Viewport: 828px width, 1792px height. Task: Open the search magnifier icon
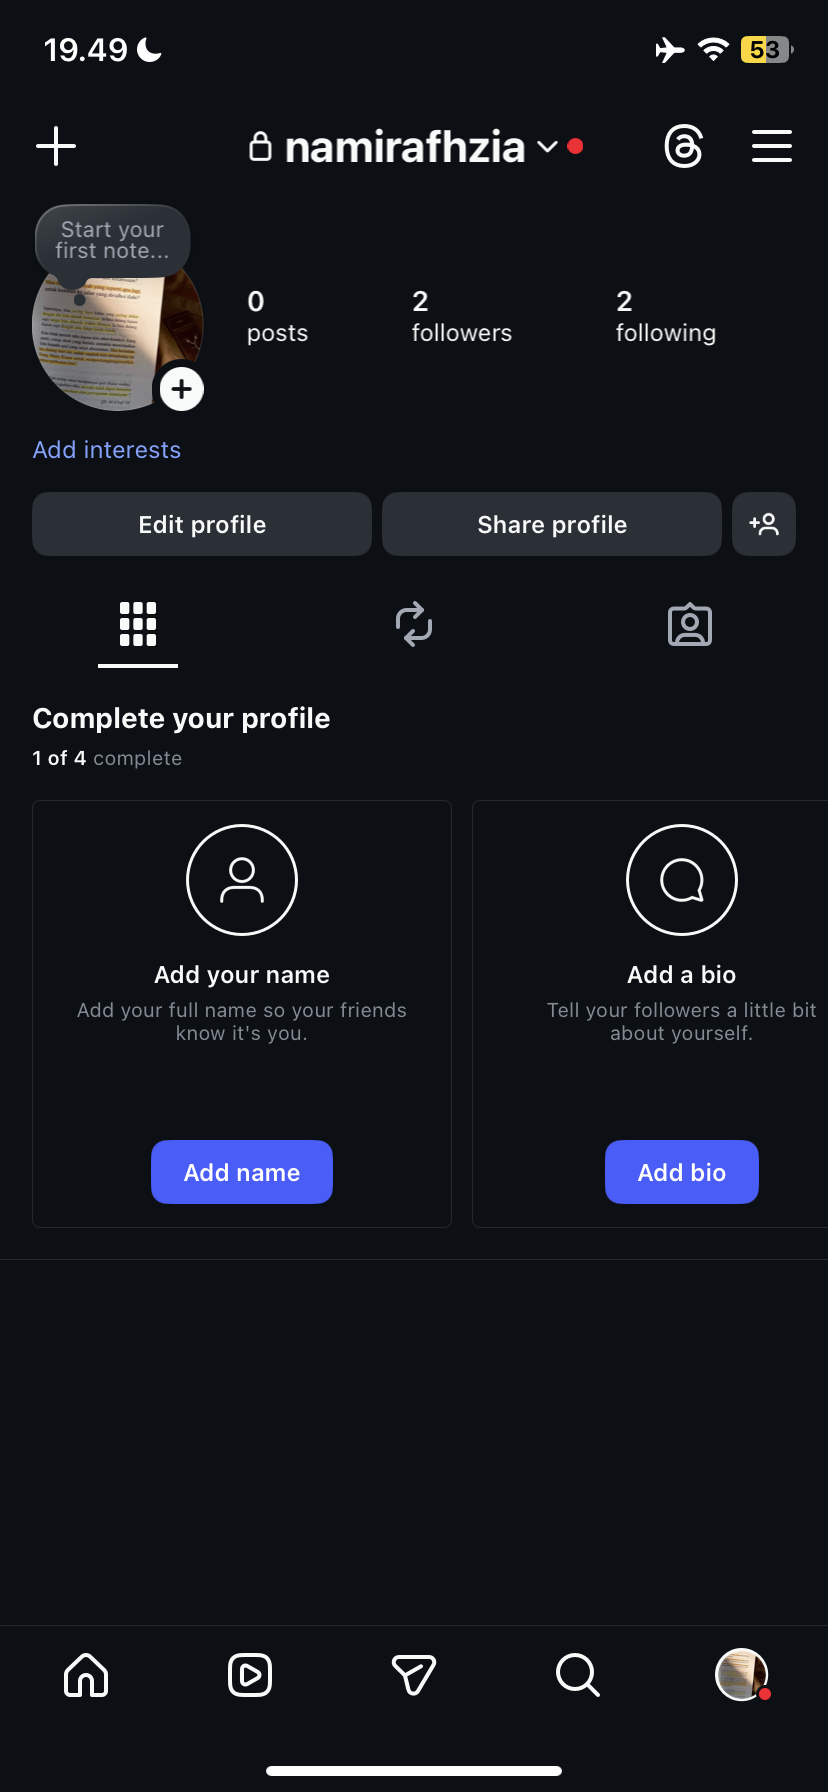pos(578,1674)
